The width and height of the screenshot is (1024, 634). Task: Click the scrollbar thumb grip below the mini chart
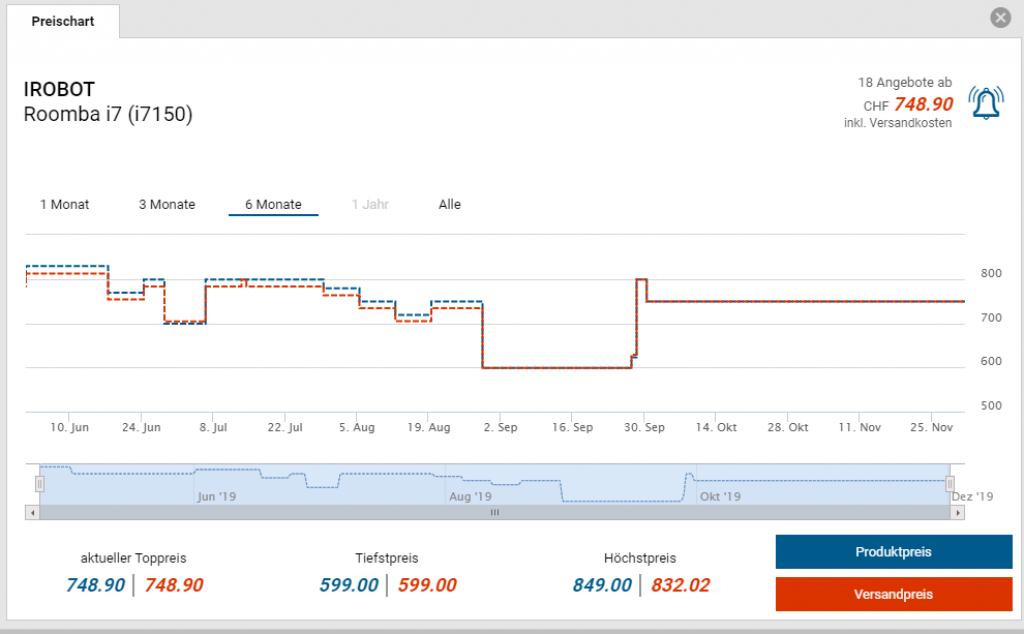pyautogui.click(x=494, y=512)
